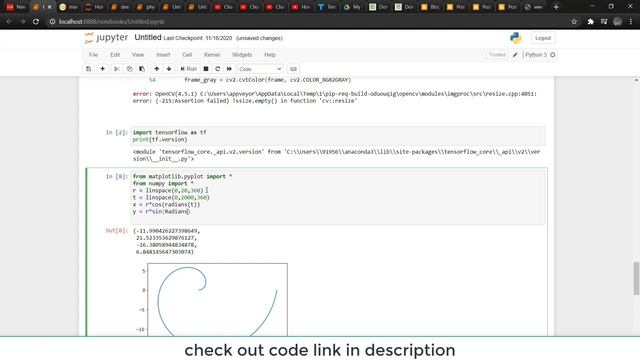Click the Out[8] output prompt area
Viewport: 640px width, 360px height.
tap(116, 231)
